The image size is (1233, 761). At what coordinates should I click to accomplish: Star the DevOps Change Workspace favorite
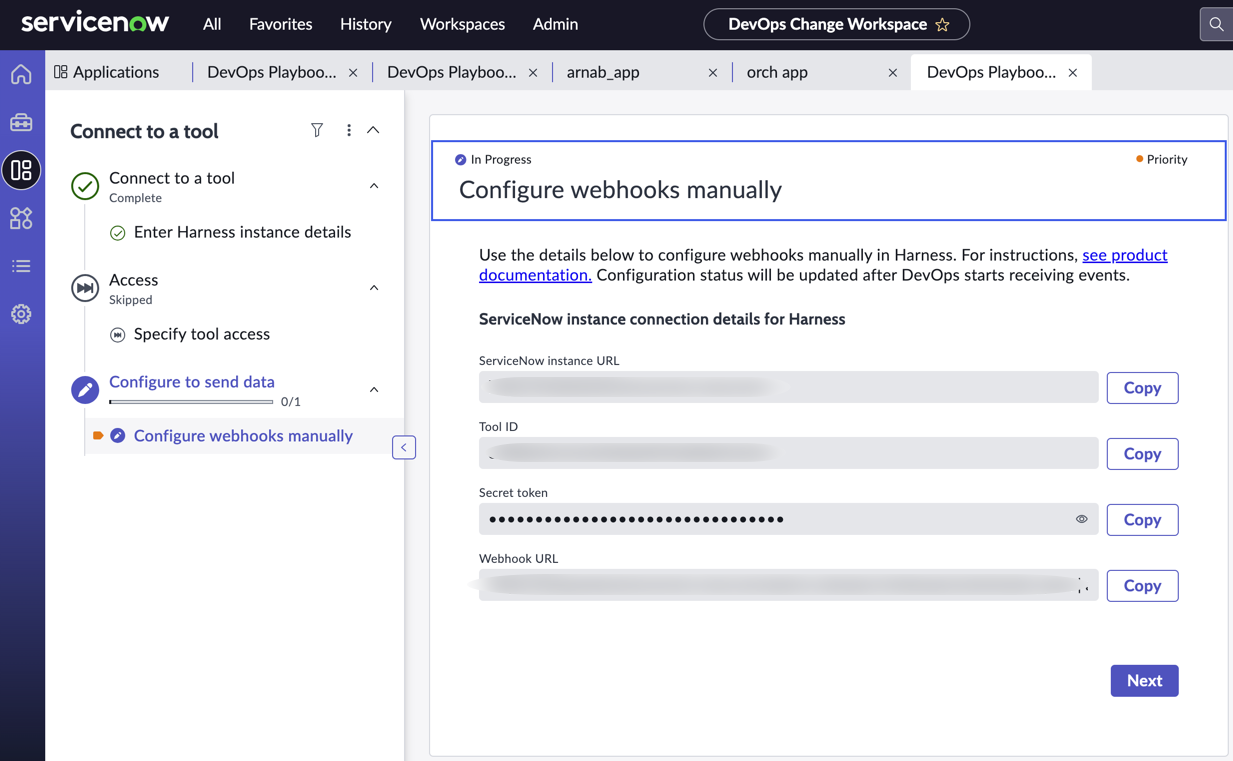[x=942, y=24]
